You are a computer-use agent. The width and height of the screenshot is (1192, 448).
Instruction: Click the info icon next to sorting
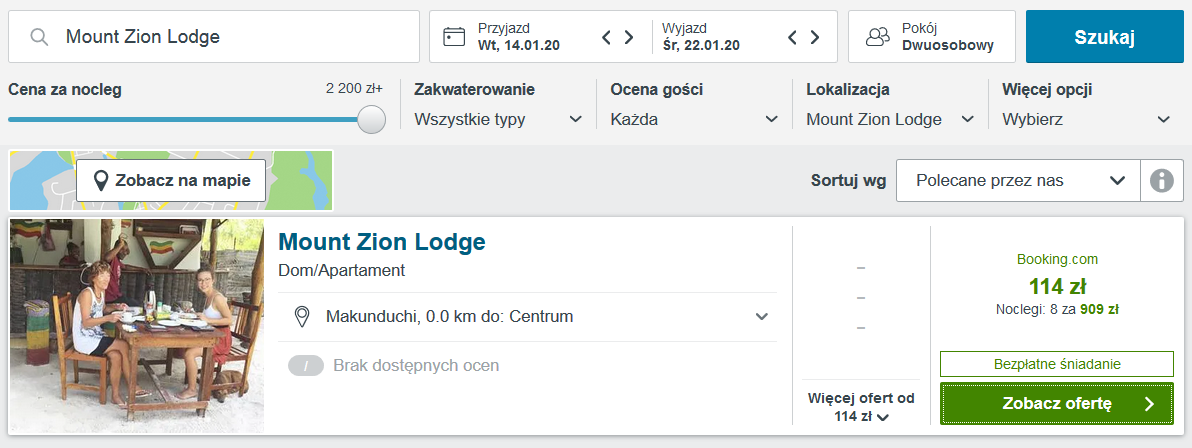pyautogui.click(x=1162, y=181)
